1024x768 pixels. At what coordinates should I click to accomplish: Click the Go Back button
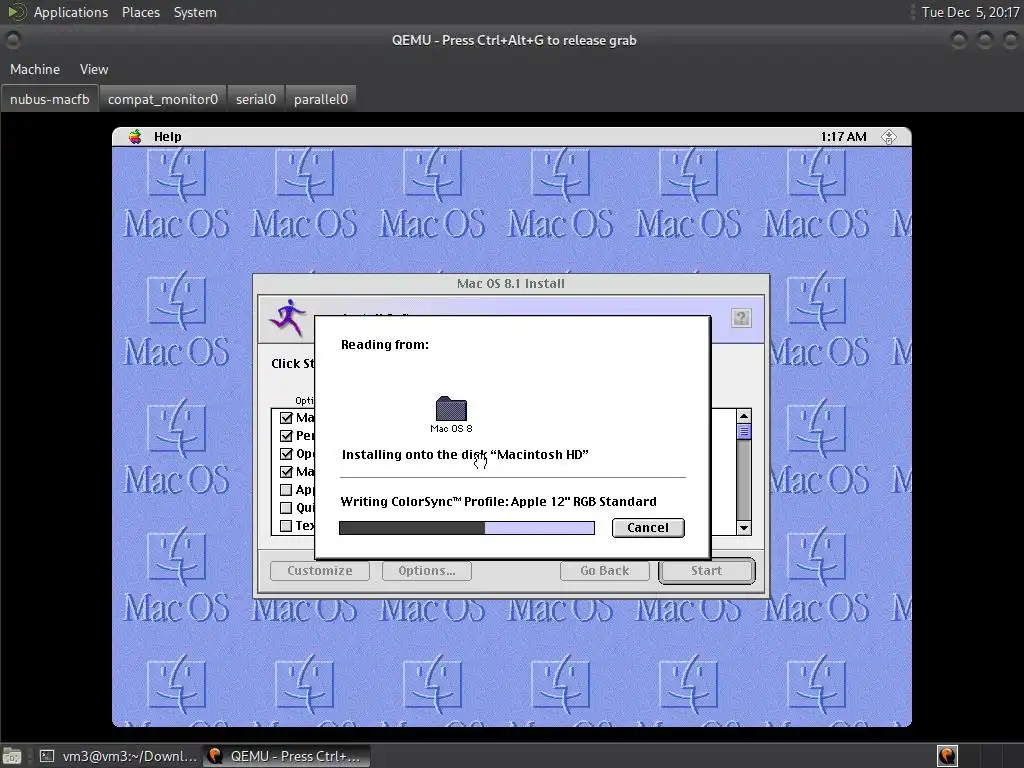[x=605, y=571]
